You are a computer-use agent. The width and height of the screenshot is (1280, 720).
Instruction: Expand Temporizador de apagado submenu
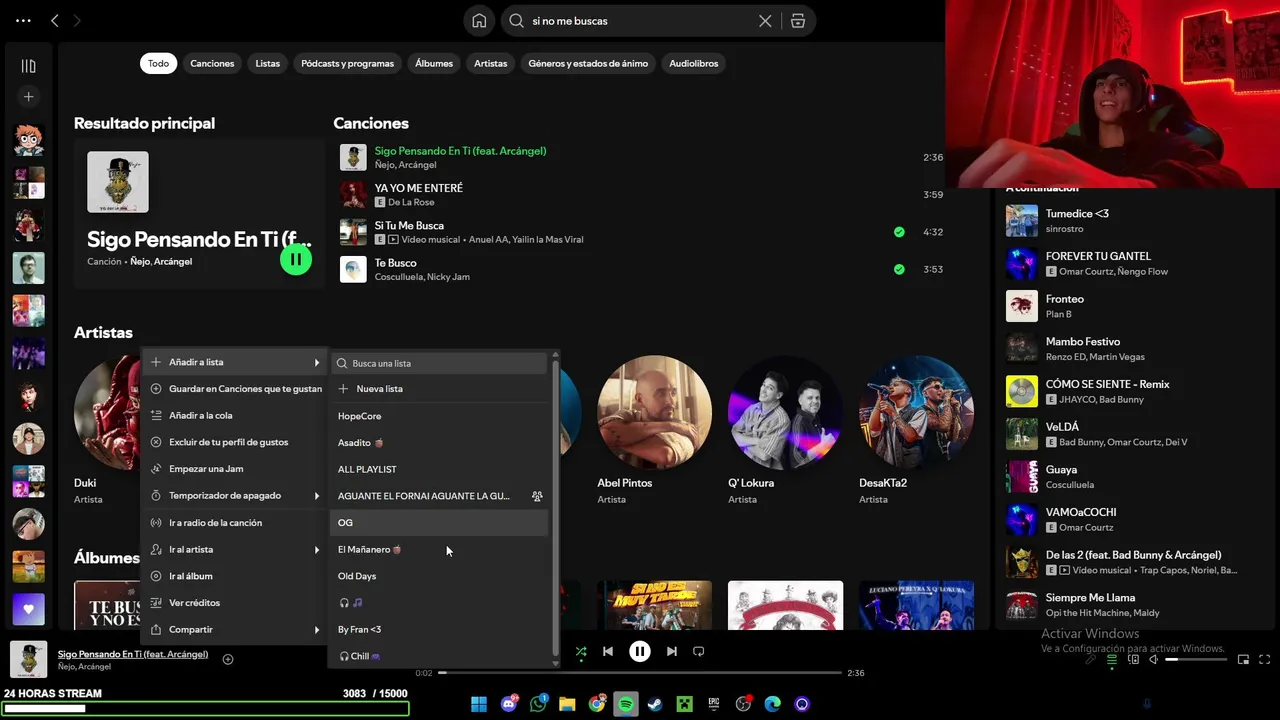[235, 495]
